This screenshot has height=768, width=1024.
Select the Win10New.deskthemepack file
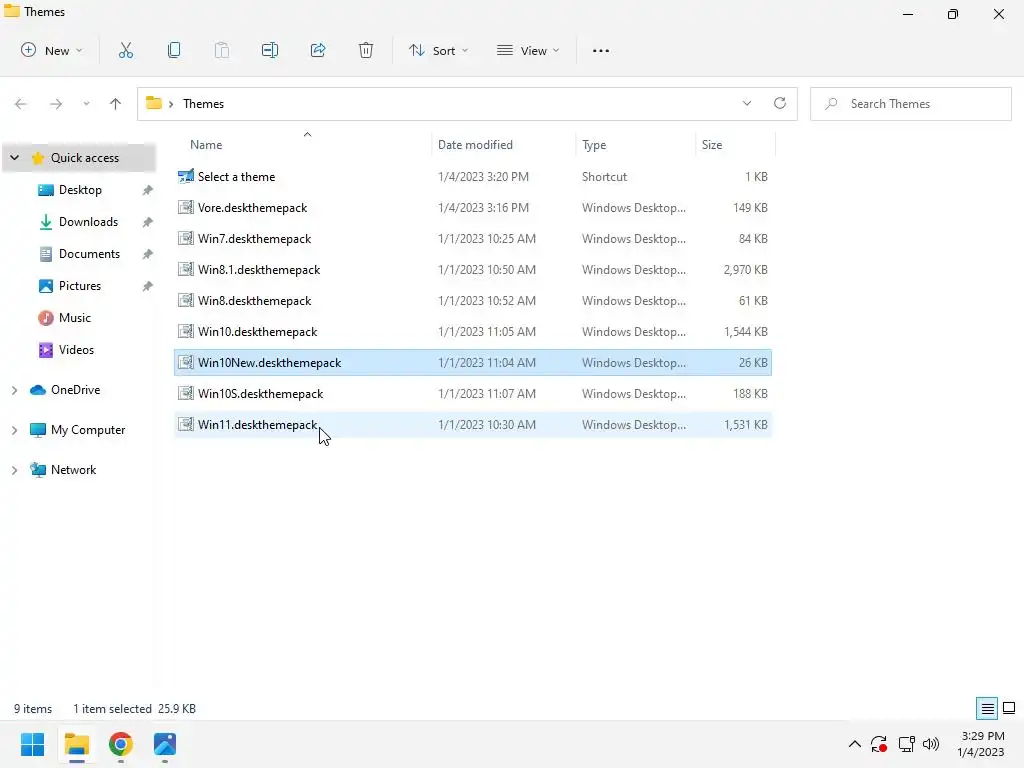click(x=473, y=362)
